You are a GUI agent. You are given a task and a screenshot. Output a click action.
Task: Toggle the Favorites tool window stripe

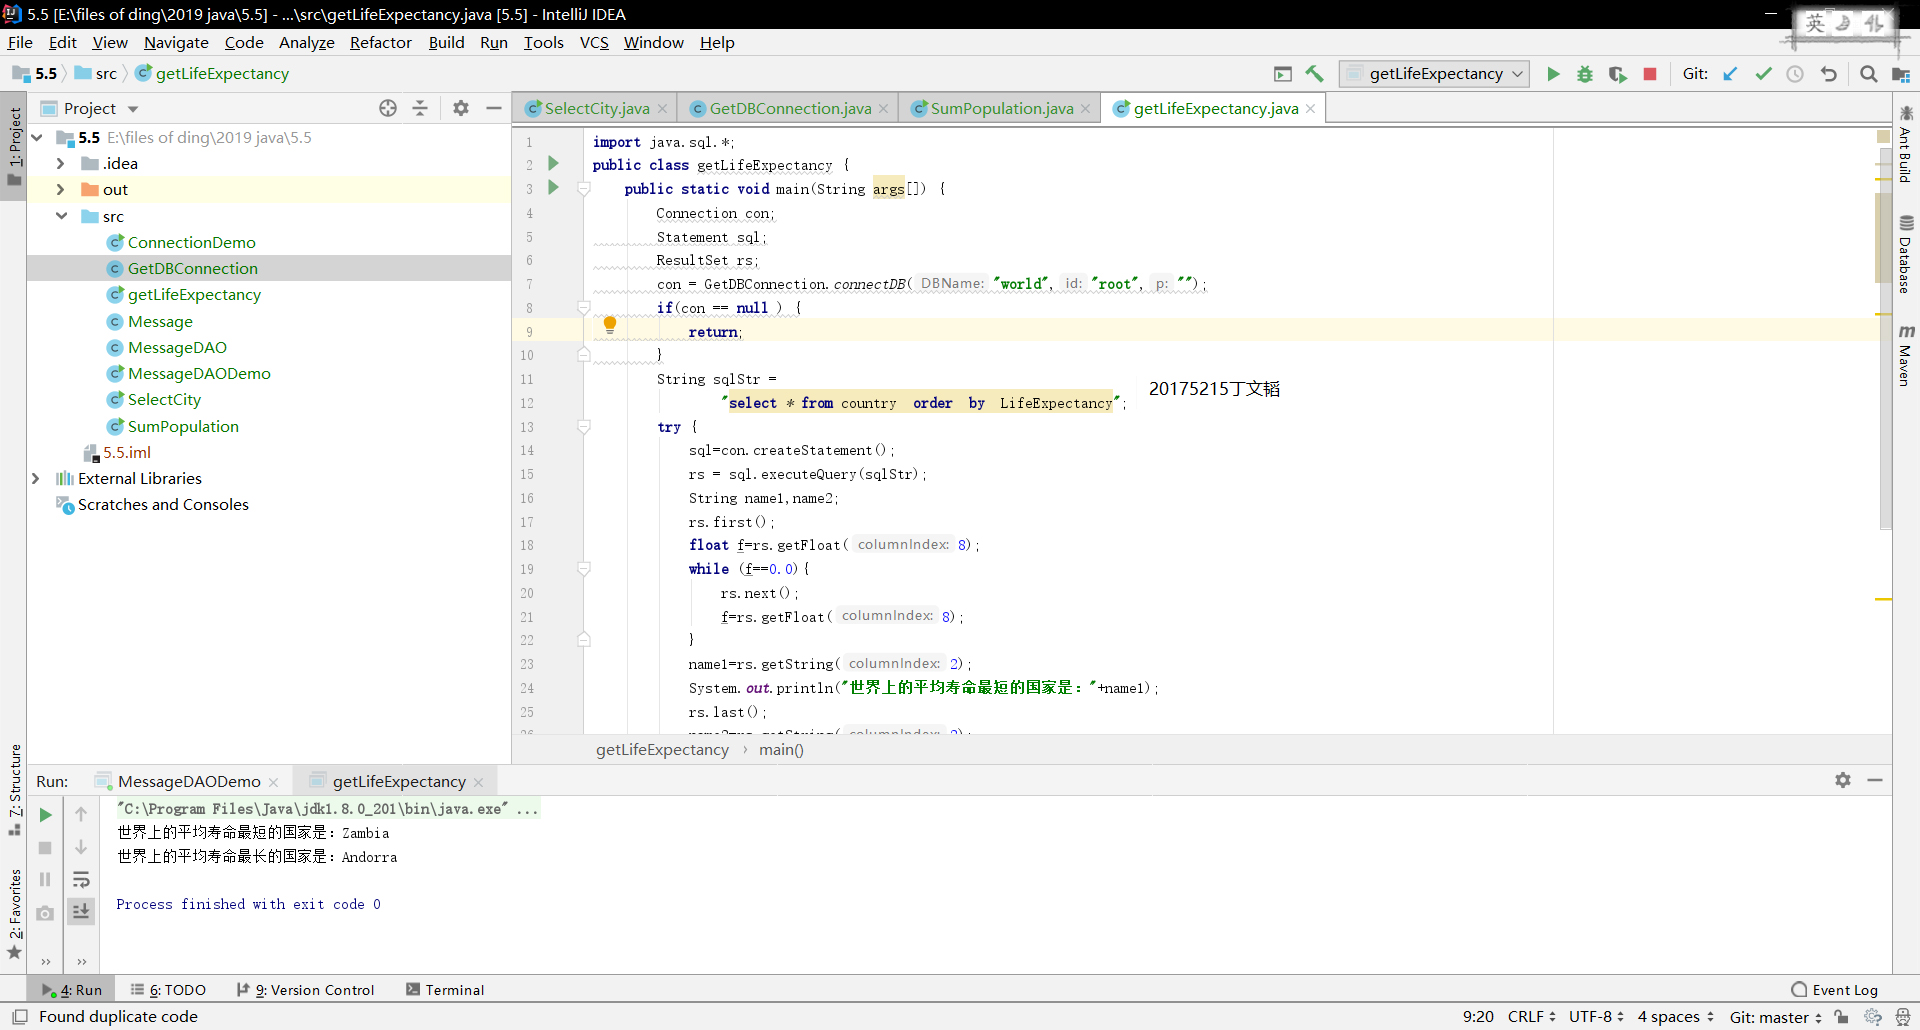point(14,913)
